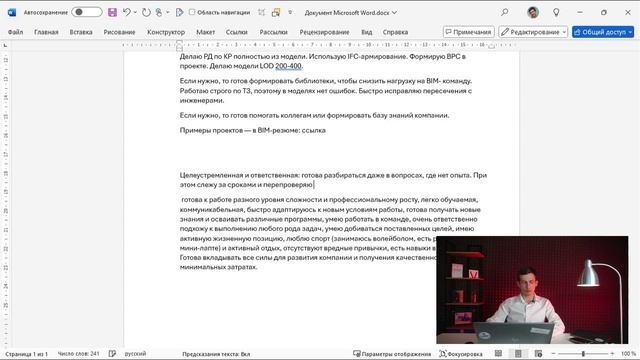Undo the last action
This screenshot has width=640, height=360.
[x=127, y=12]
